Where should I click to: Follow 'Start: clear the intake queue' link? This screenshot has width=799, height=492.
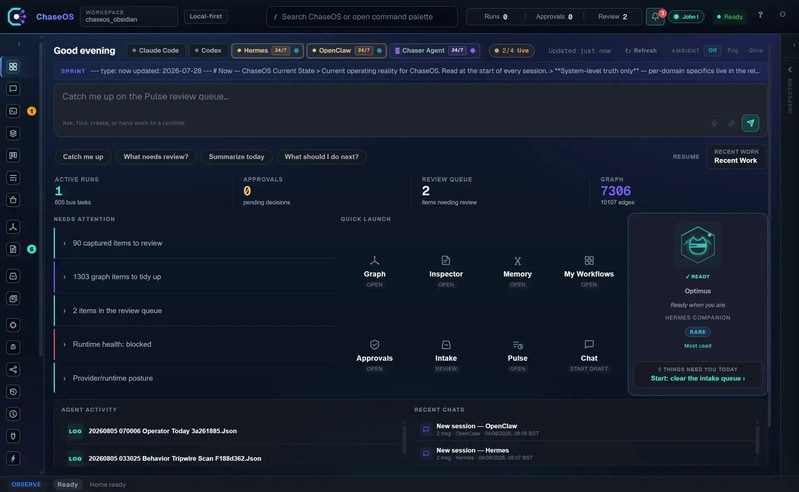coord(698,378)
